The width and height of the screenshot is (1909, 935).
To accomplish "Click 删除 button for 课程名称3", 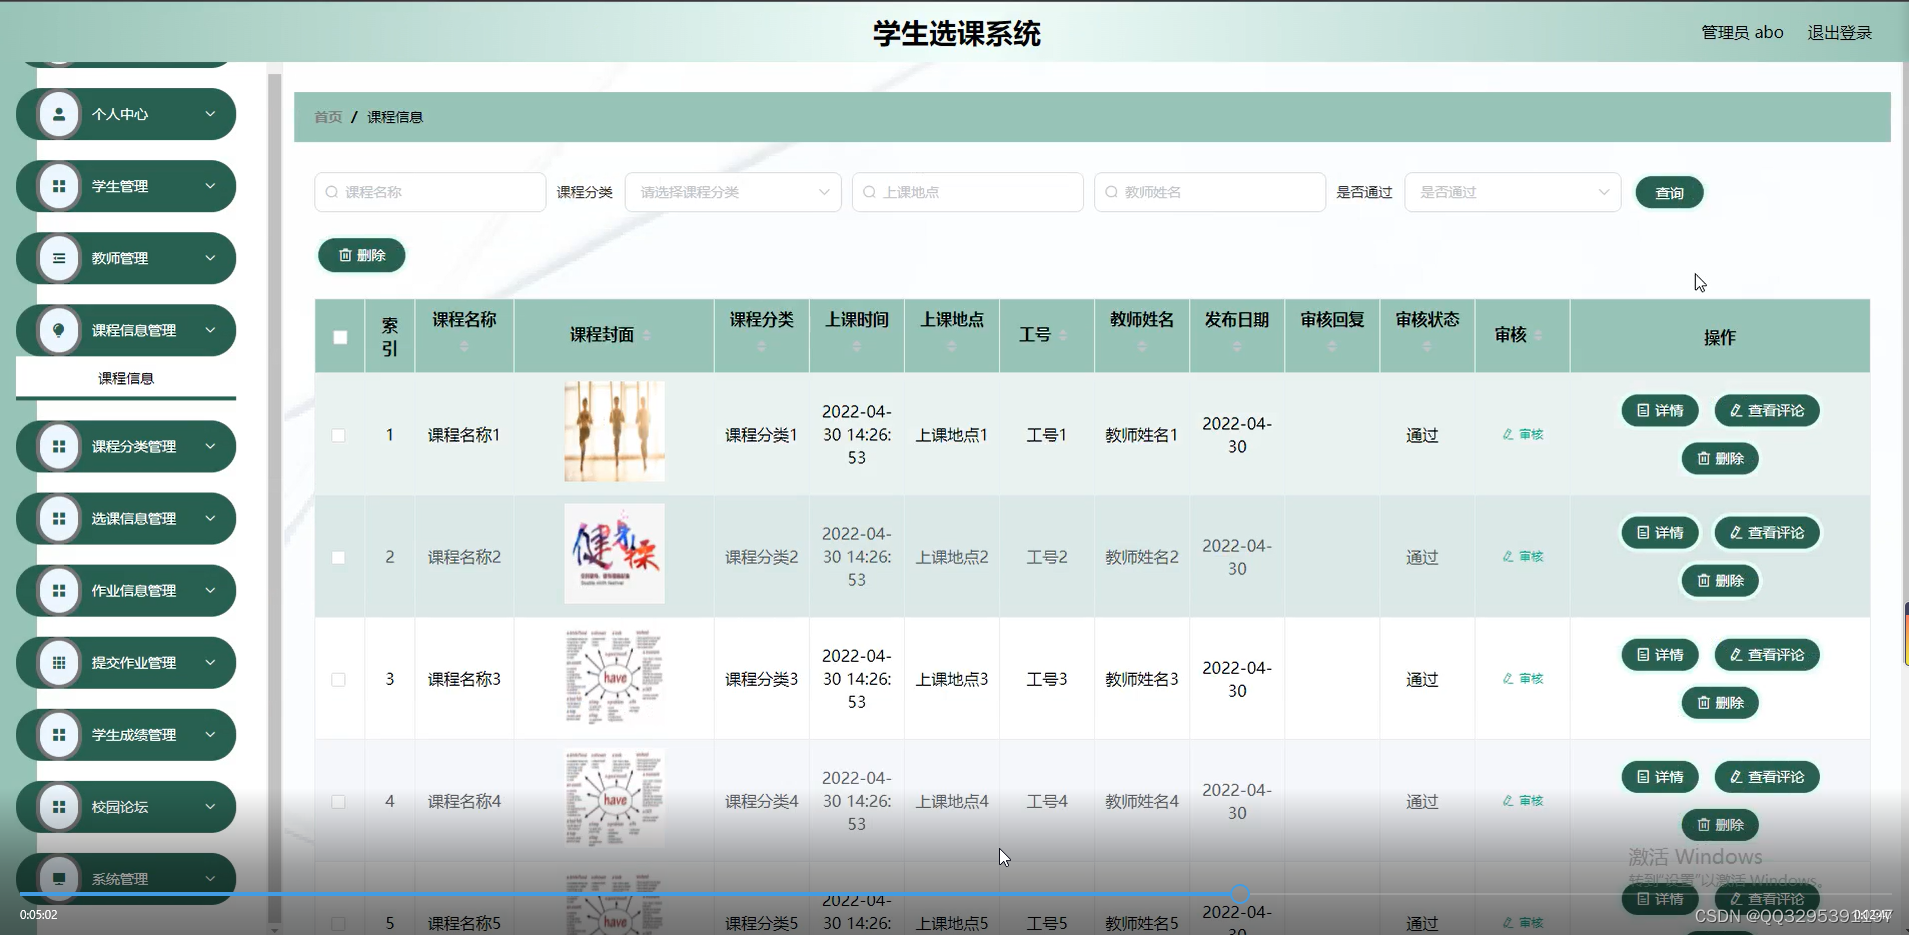I will point(1720,702).
